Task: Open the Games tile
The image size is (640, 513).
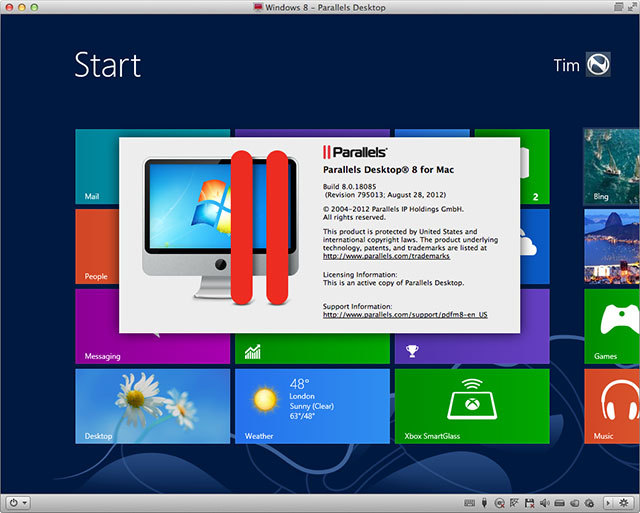Action: (x=612, y=326)
